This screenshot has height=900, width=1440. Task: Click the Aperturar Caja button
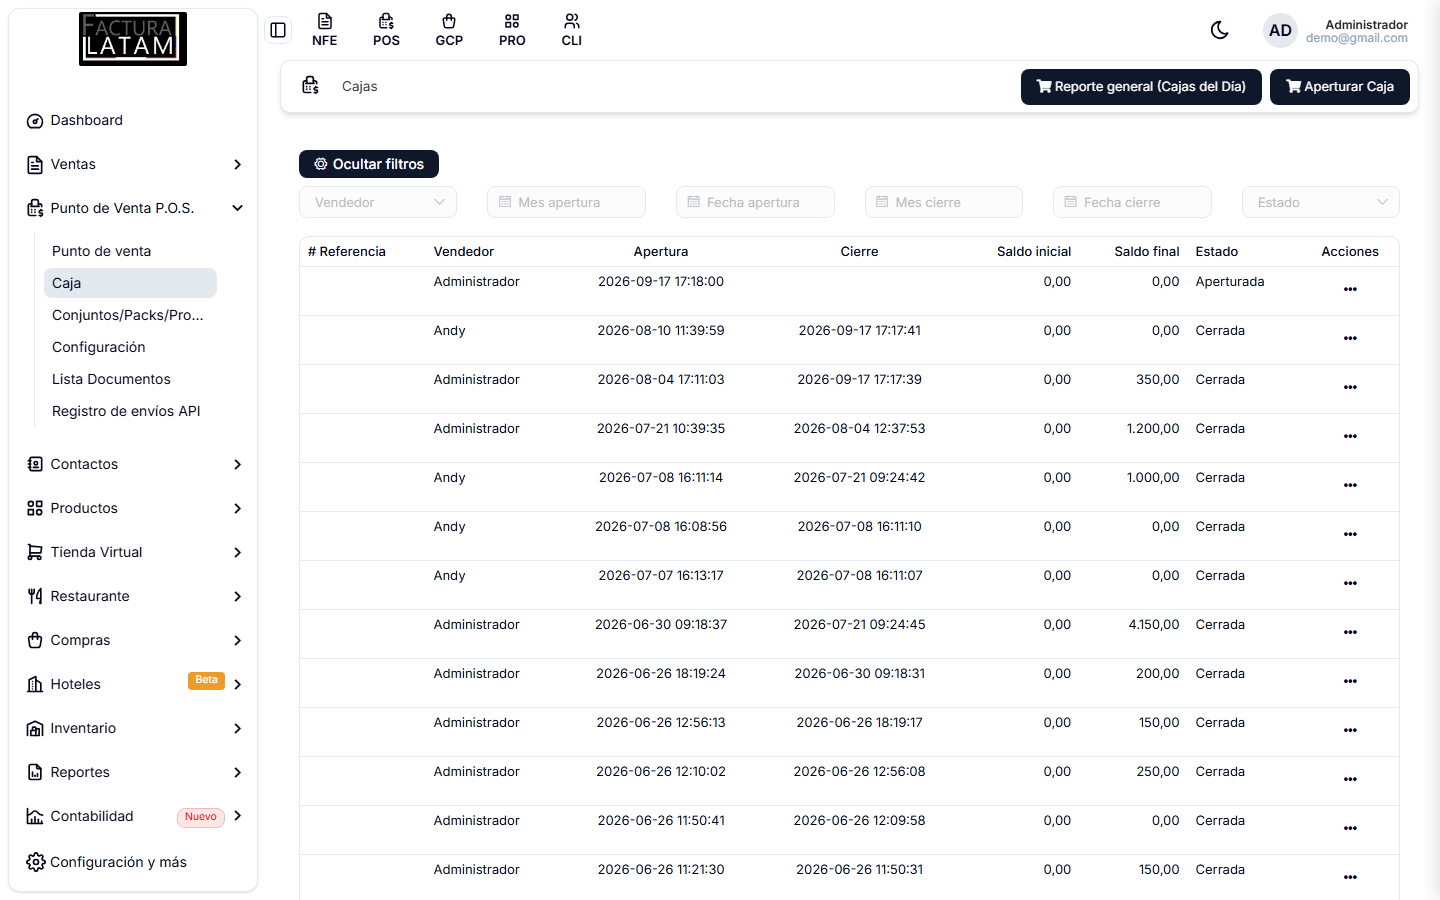pyautogui.click(x=1340, y=87)
